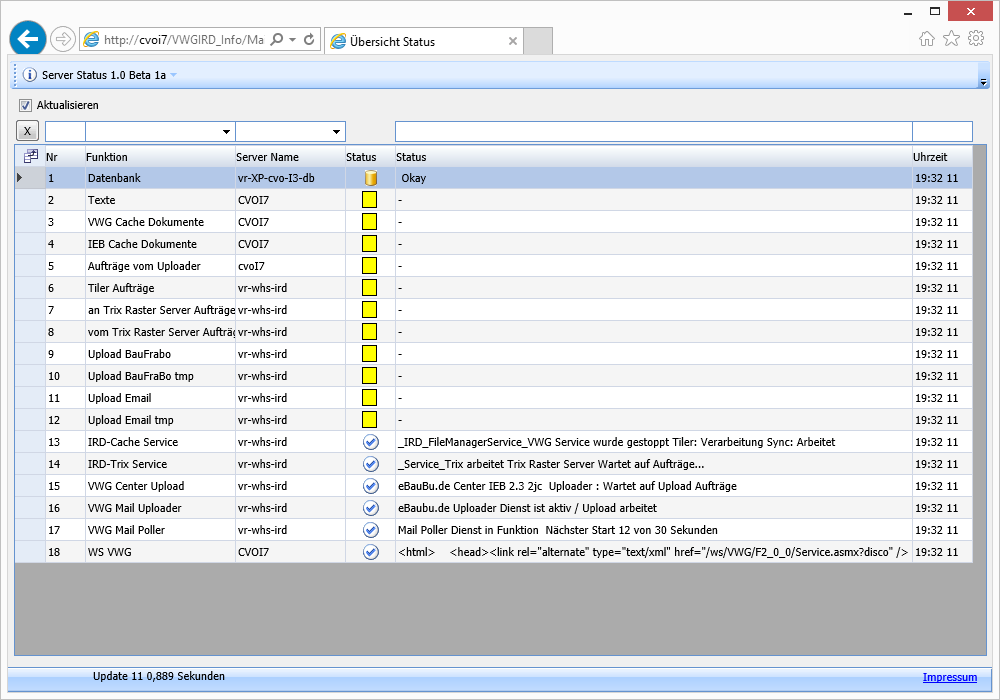Sort by the Server Name column header

pos(290,157)
